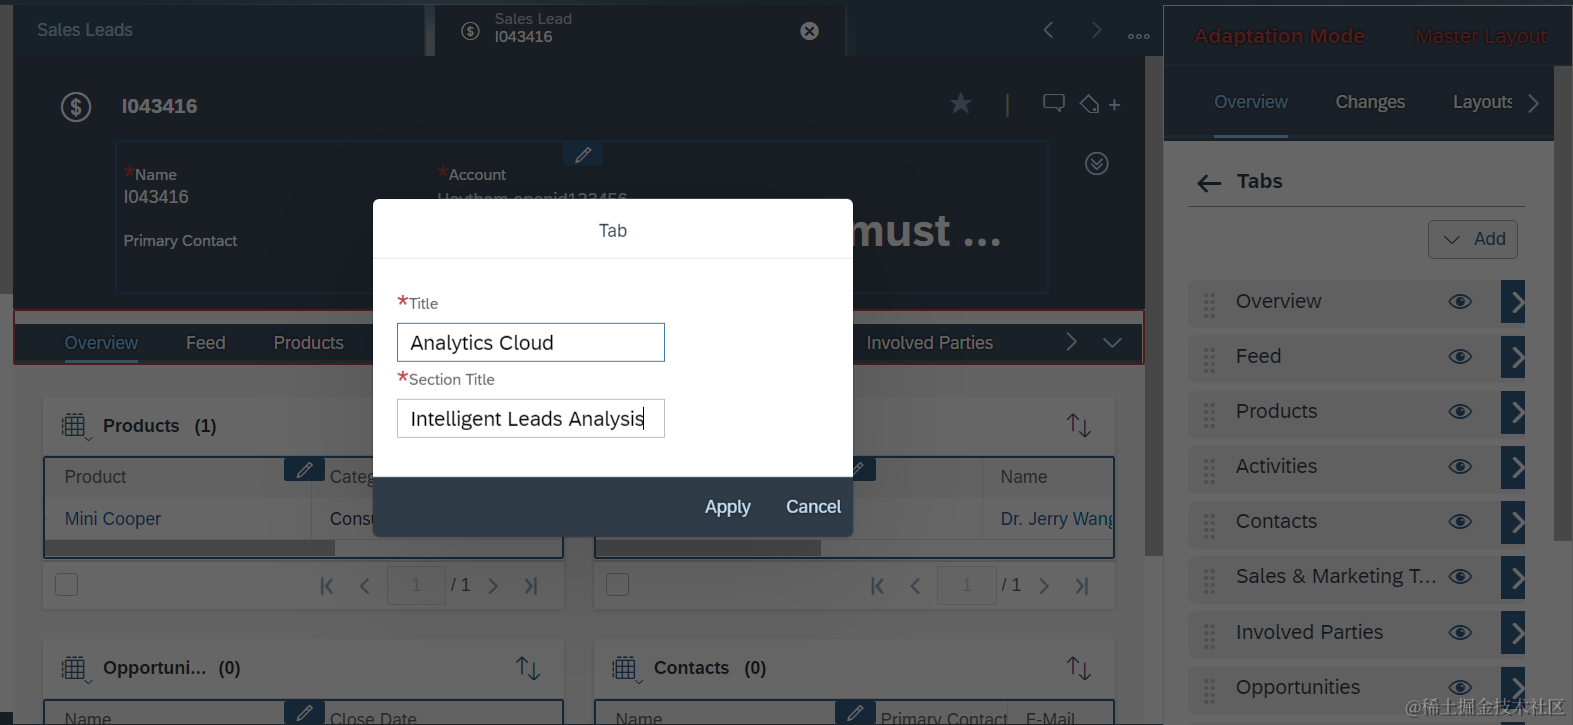Click the sort icon in Products section
Viewport: 1573px width, 725px height.
pyautogui.click(x=1078, y=425)
